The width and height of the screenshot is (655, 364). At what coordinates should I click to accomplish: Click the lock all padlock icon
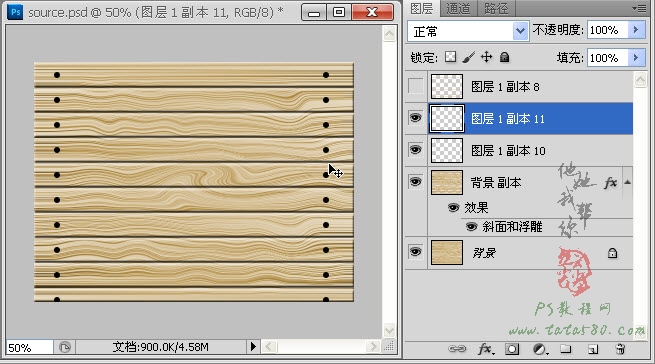tap(505, 57)
